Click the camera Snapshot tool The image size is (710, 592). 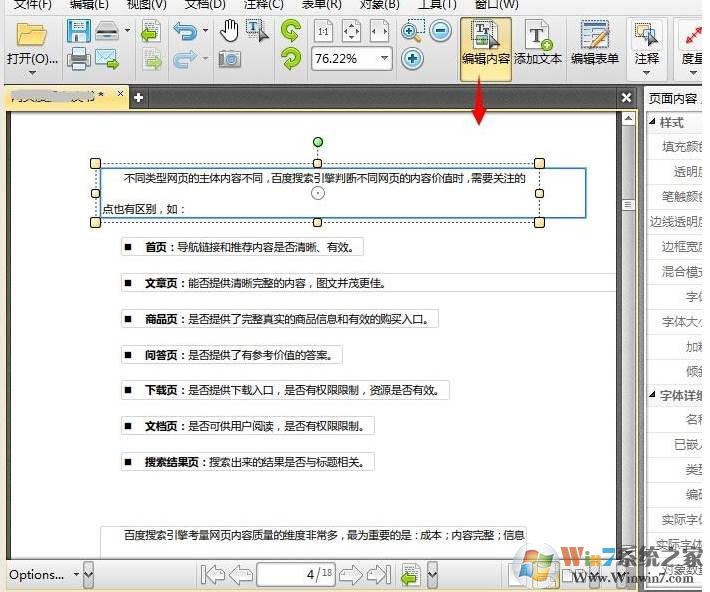tap(230, 60)
